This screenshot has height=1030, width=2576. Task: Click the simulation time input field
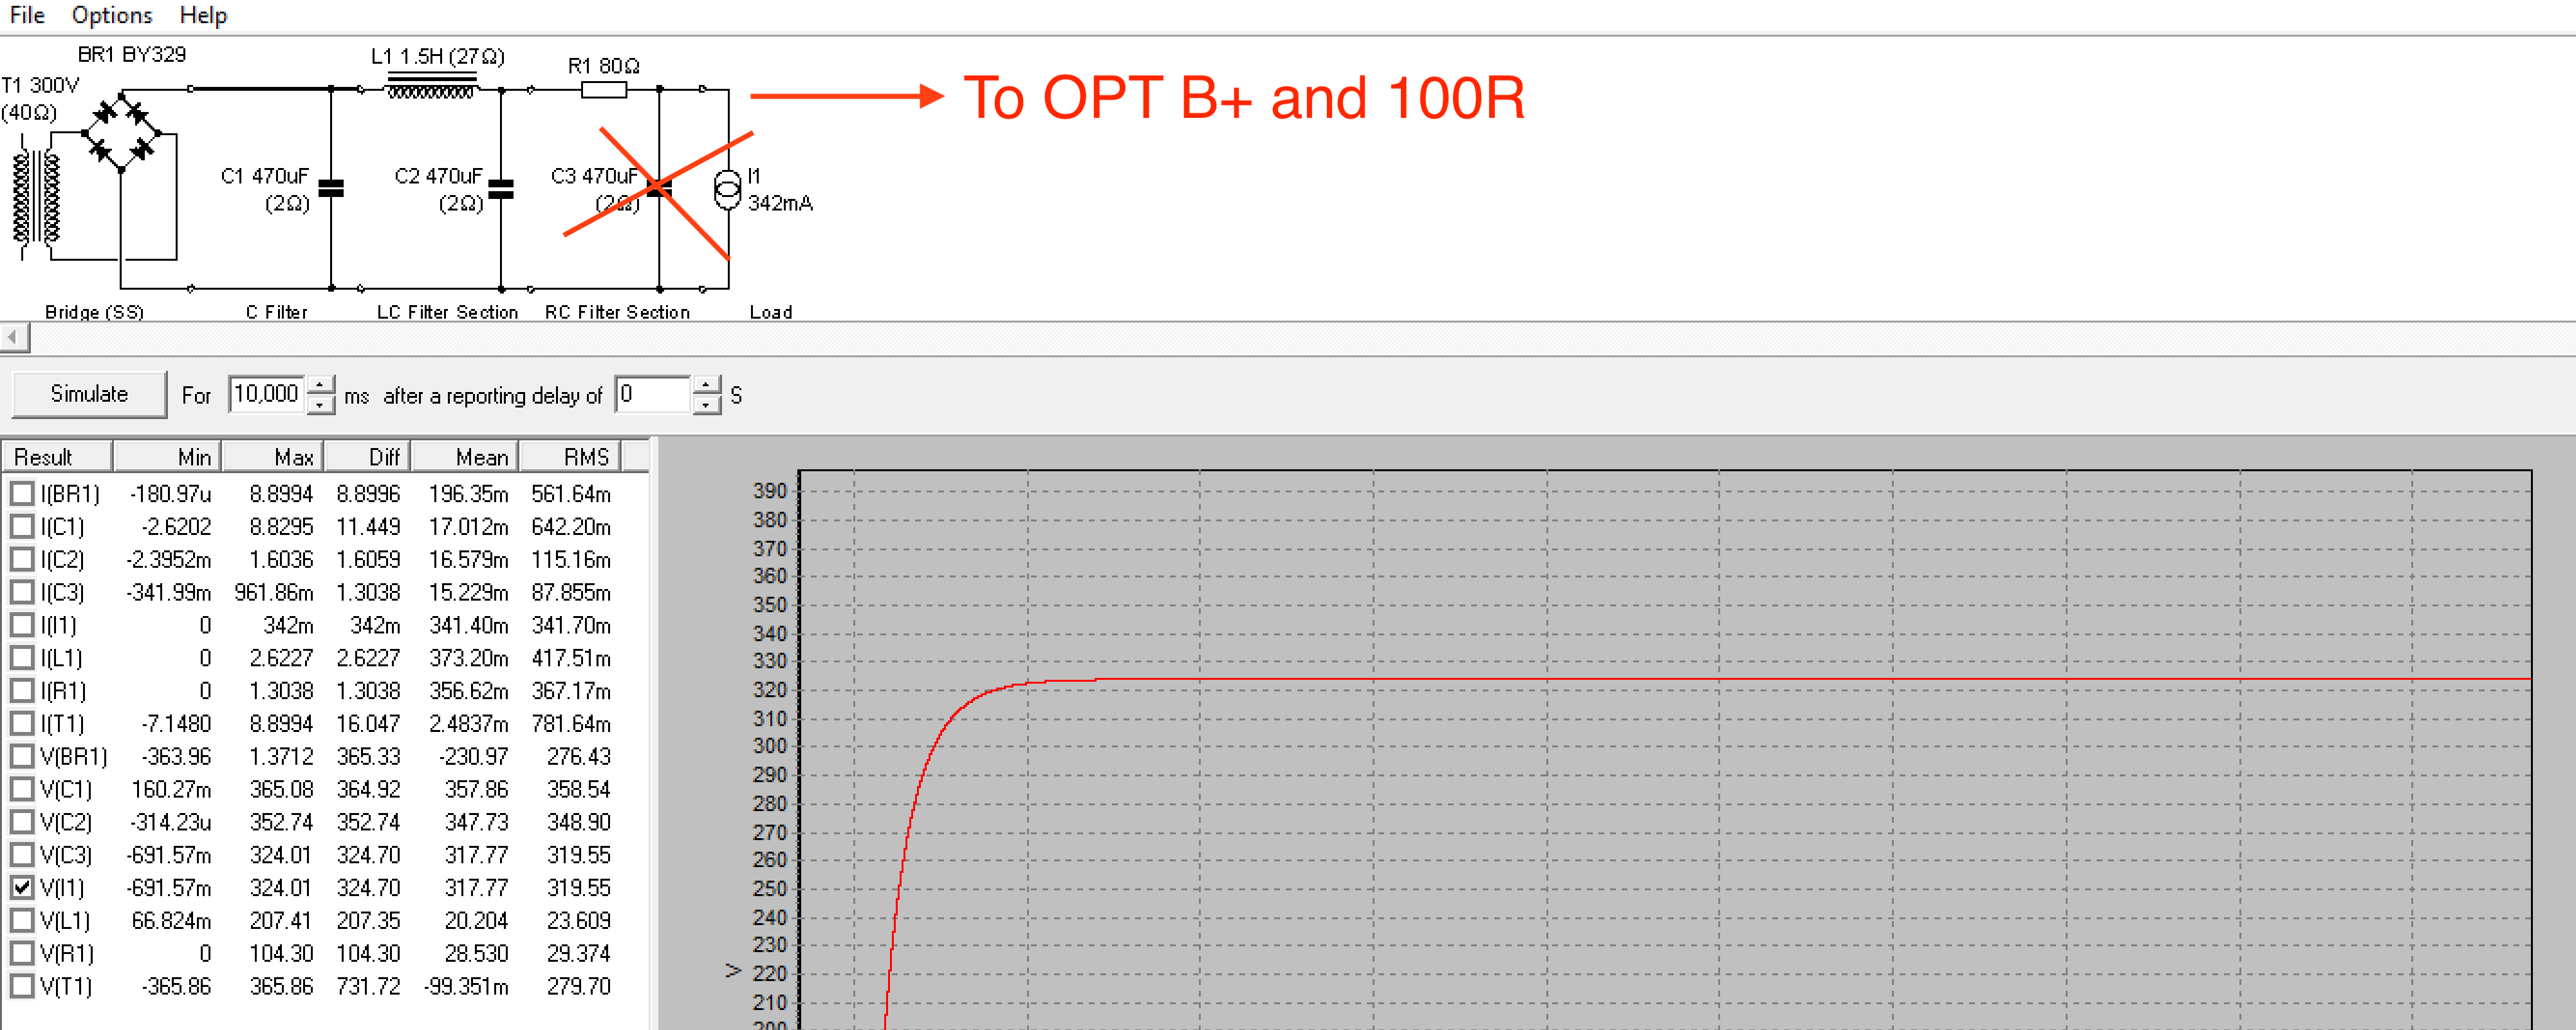(267, 394)
